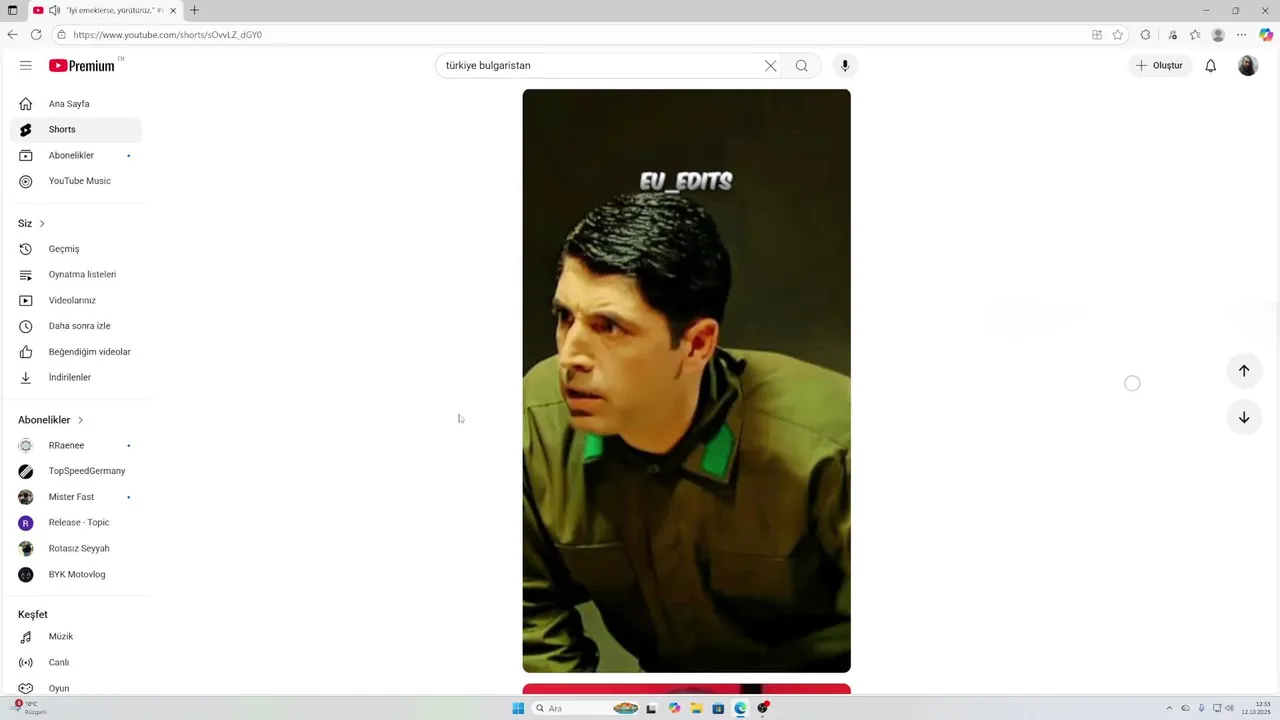Screen dimensions: 1280x720
Task: Open Beğendiğim videolar list
Action: (x=76, y=352)
